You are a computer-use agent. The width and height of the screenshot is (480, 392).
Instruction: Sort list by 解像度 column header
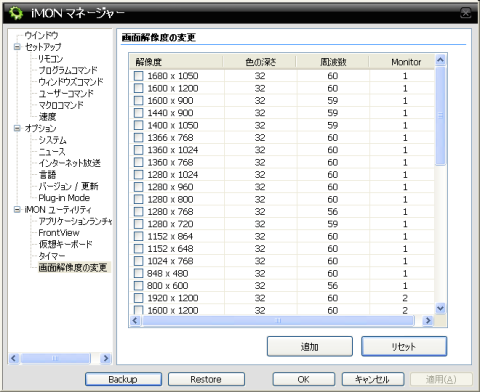pos(176,62)
